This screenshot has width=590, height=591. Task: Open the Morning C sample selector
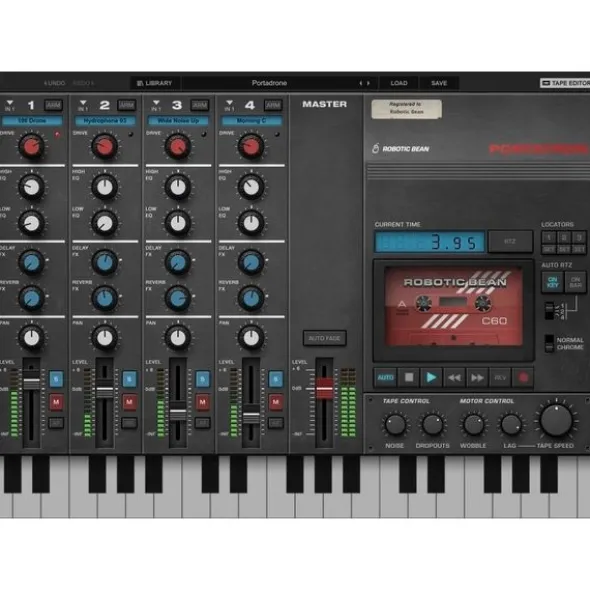point(251,121)
